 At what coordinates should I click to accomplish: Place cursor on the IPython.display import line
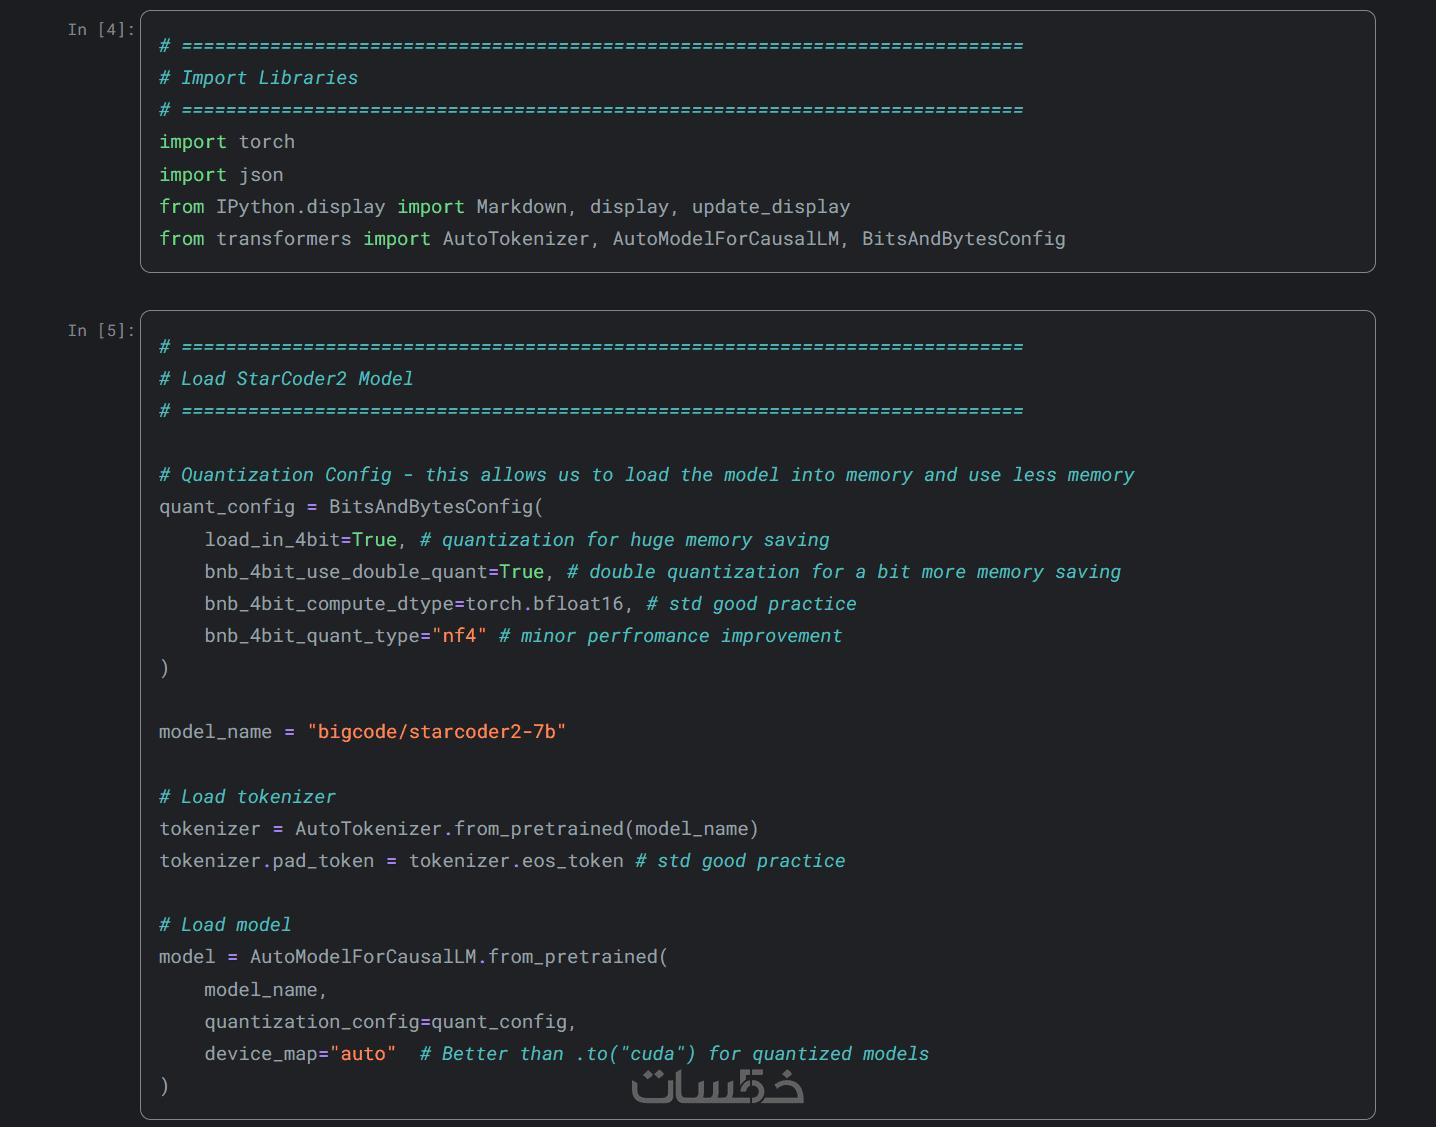point(504,207)
